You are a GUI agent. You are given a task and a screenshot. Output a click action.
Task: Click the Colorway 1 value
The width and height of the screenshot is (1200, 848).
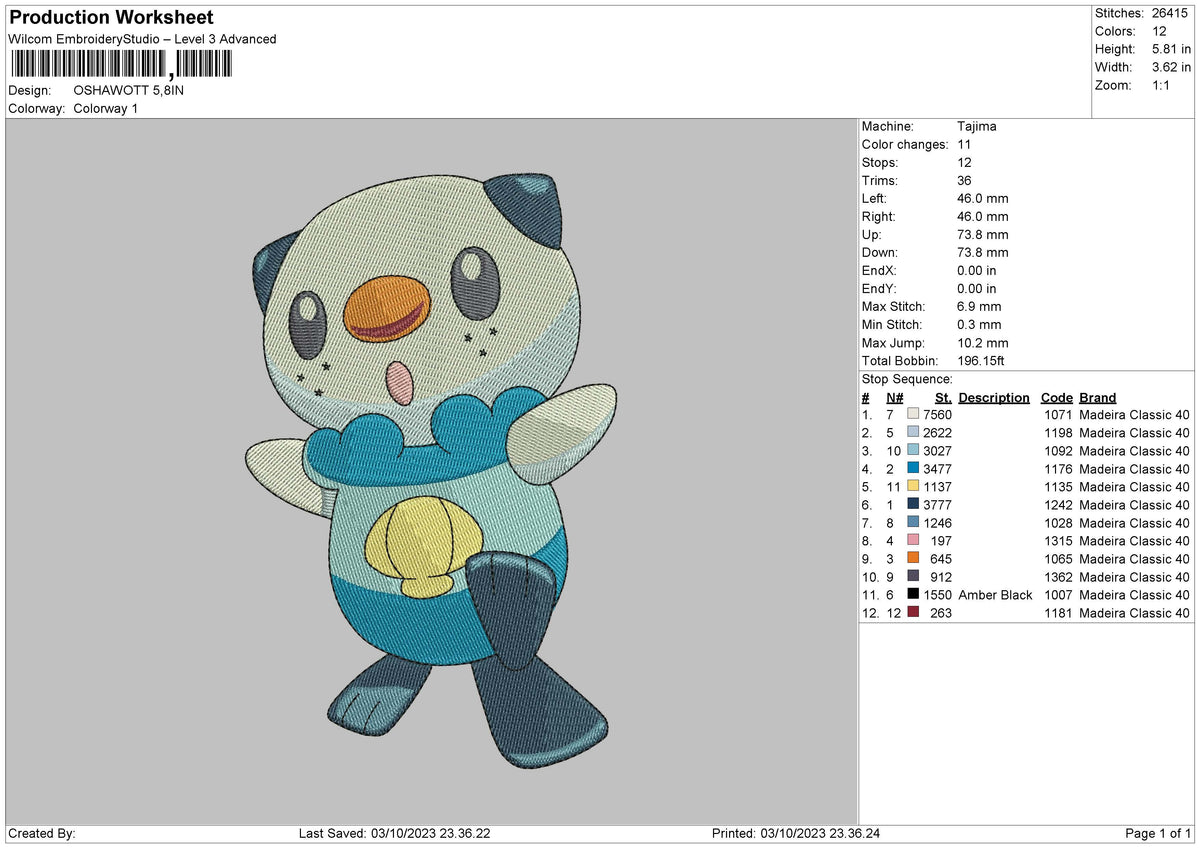(106, 108)
